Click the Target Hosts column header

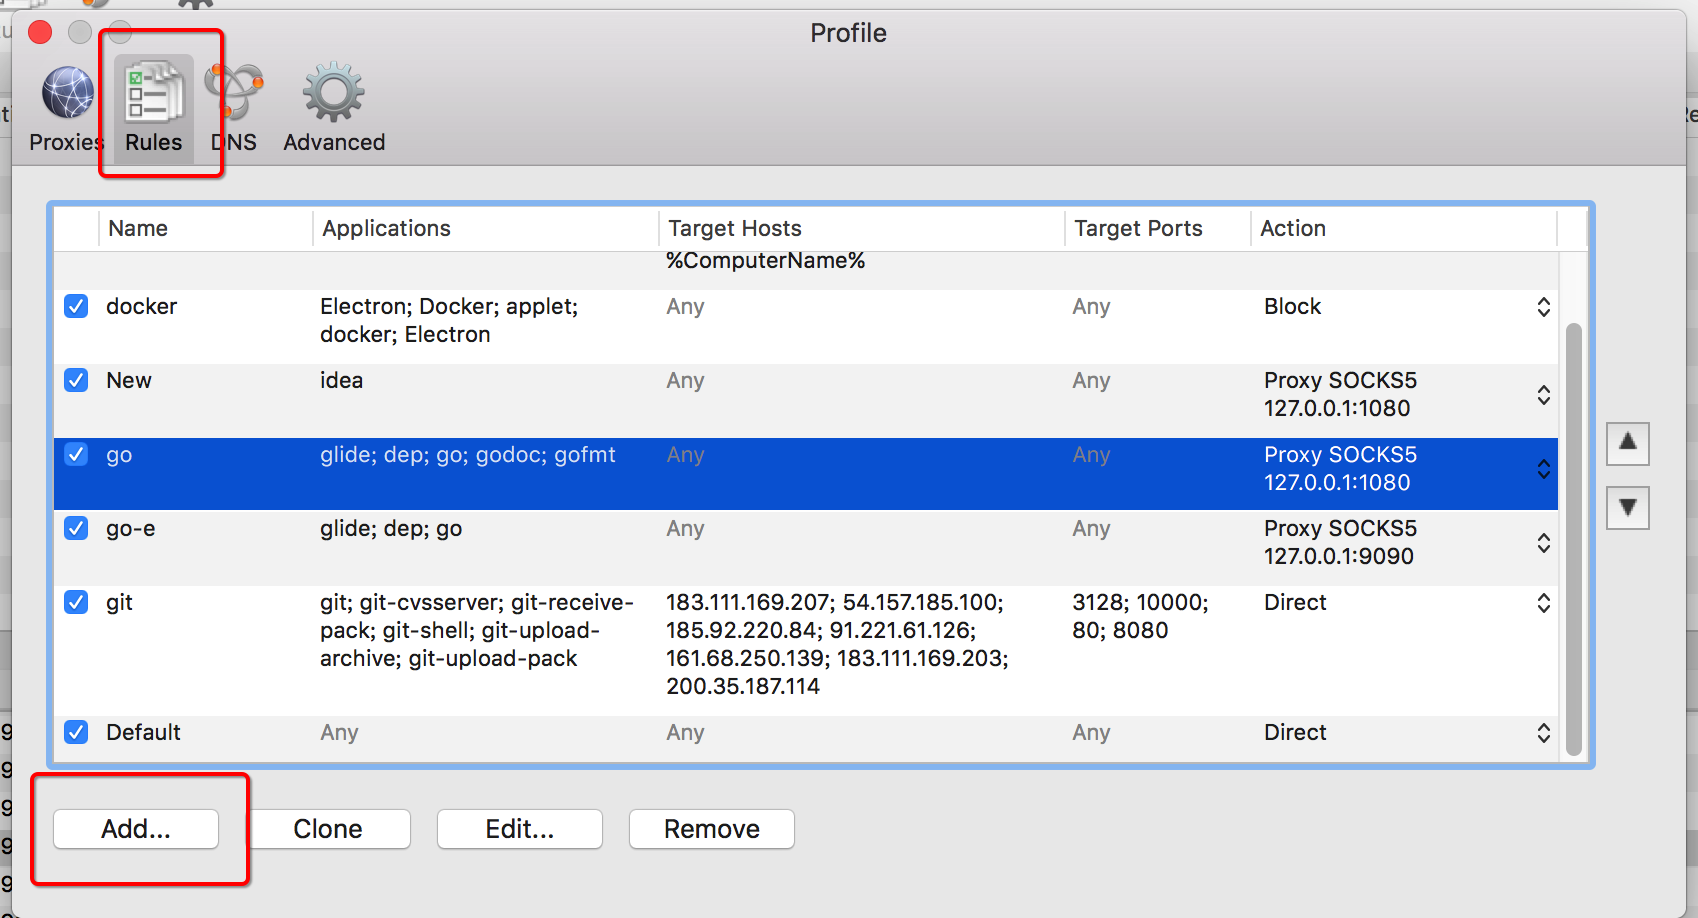735,229
